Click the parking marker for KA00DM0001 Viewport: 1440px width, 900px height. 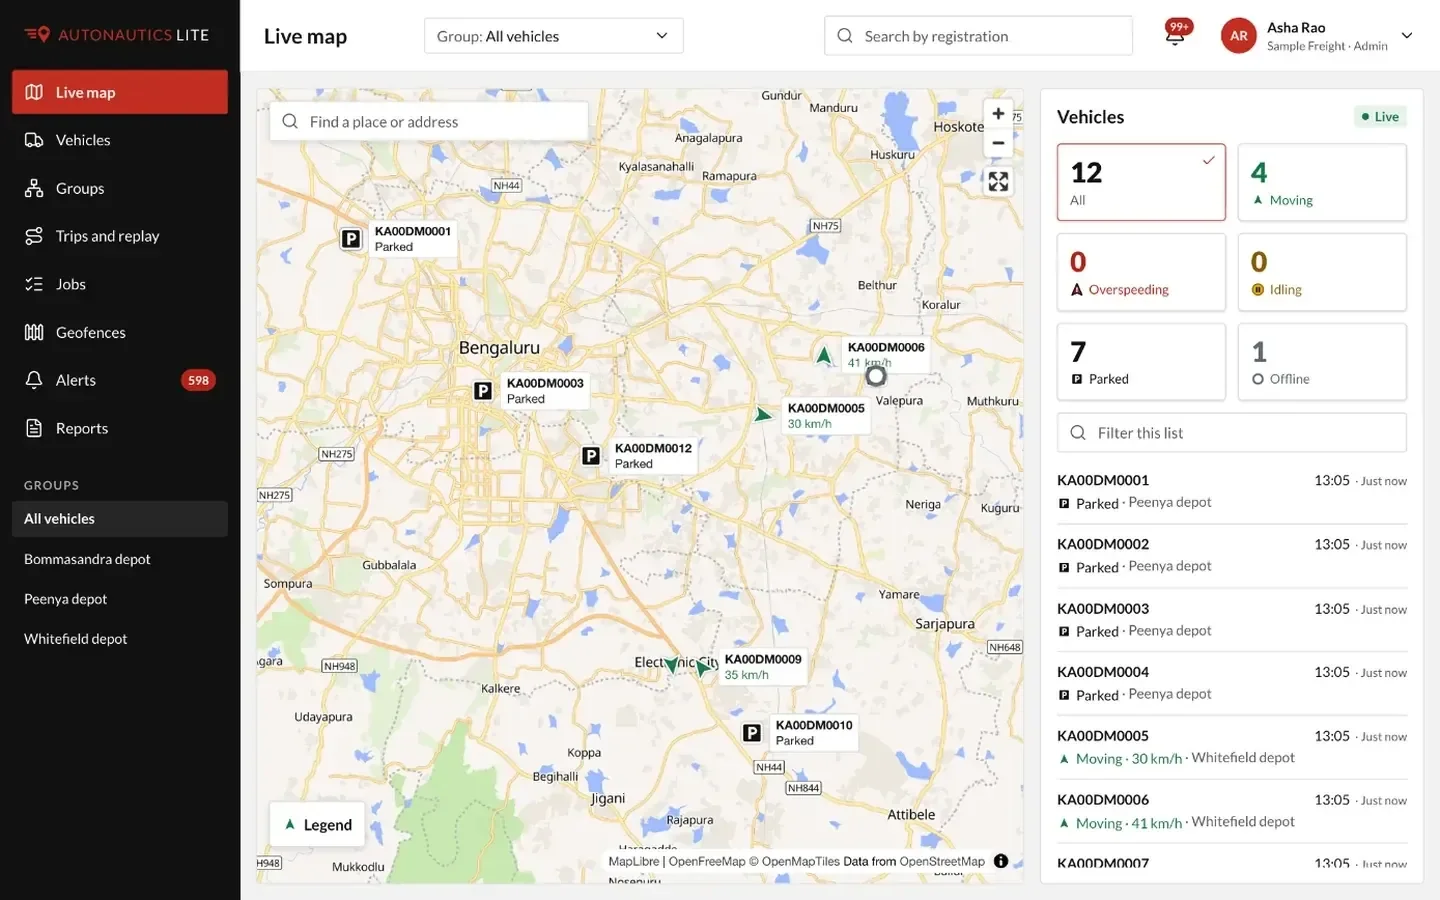[x=351, y=239]
